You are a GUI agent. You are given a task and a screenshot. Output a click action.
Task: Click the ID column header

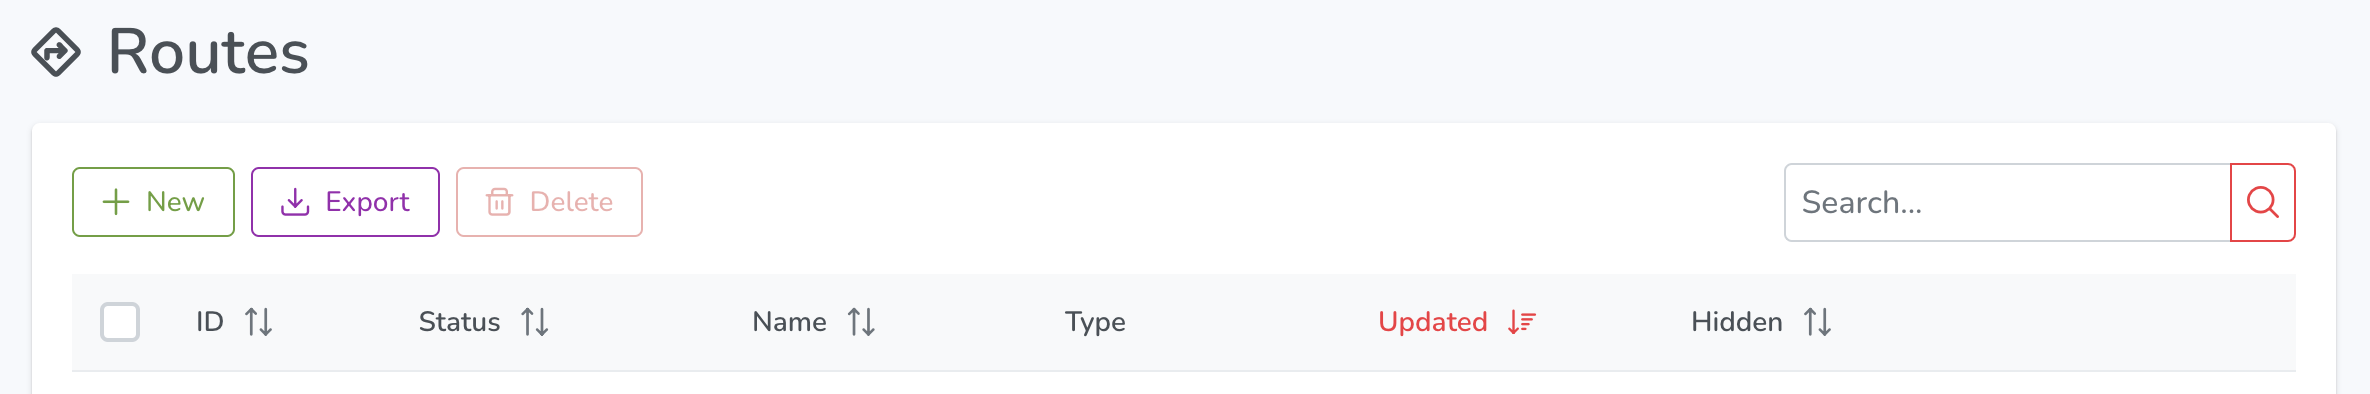click(x=210, y=322)
